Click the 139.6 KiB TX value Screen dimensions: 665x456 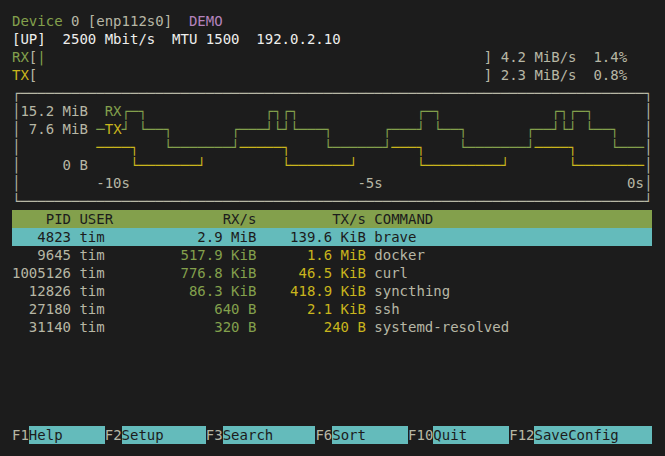click(328, 237)
